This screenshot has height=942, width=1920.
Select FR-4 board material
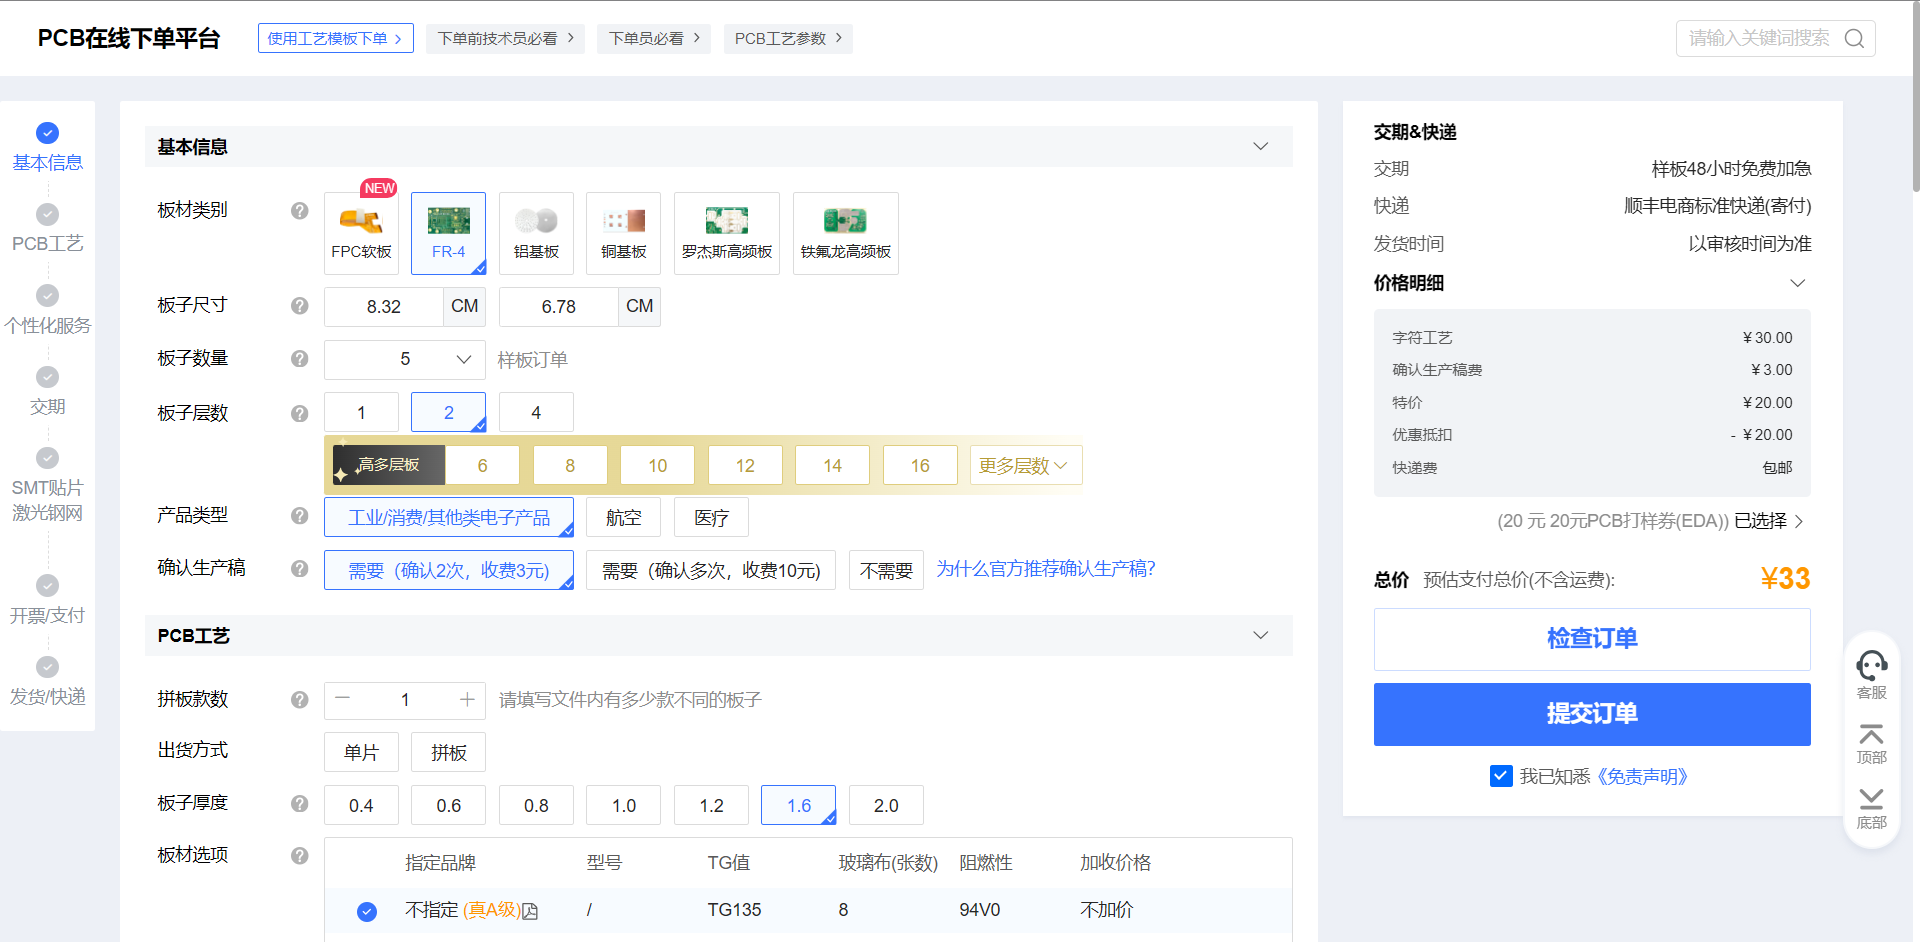(x=448, y=233)
